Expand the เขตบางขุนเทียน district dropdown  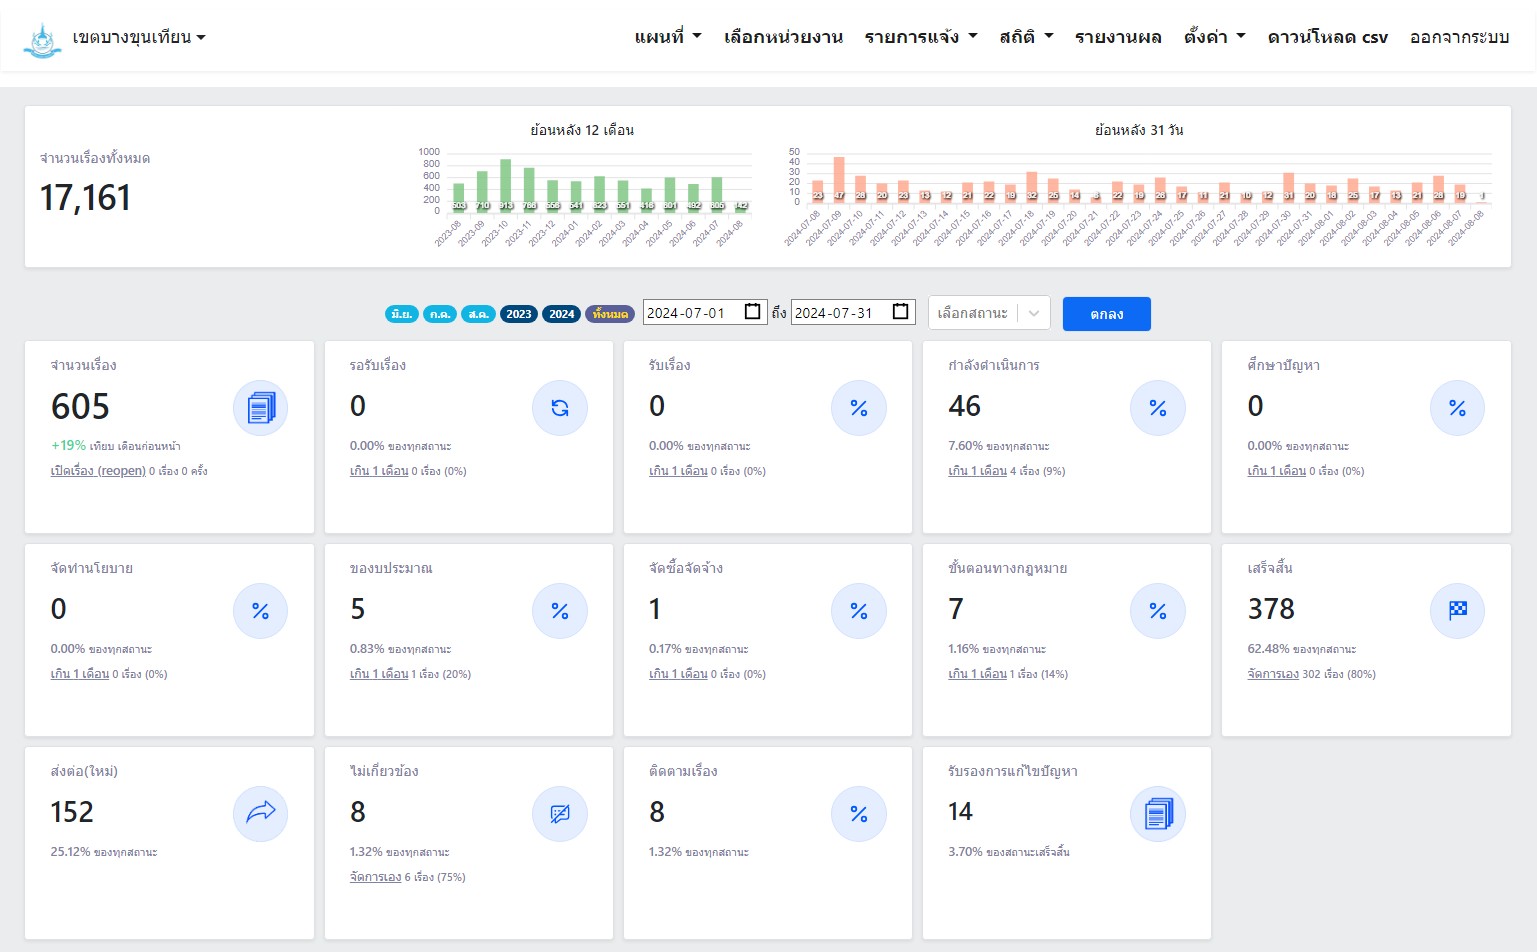(138, 38)
